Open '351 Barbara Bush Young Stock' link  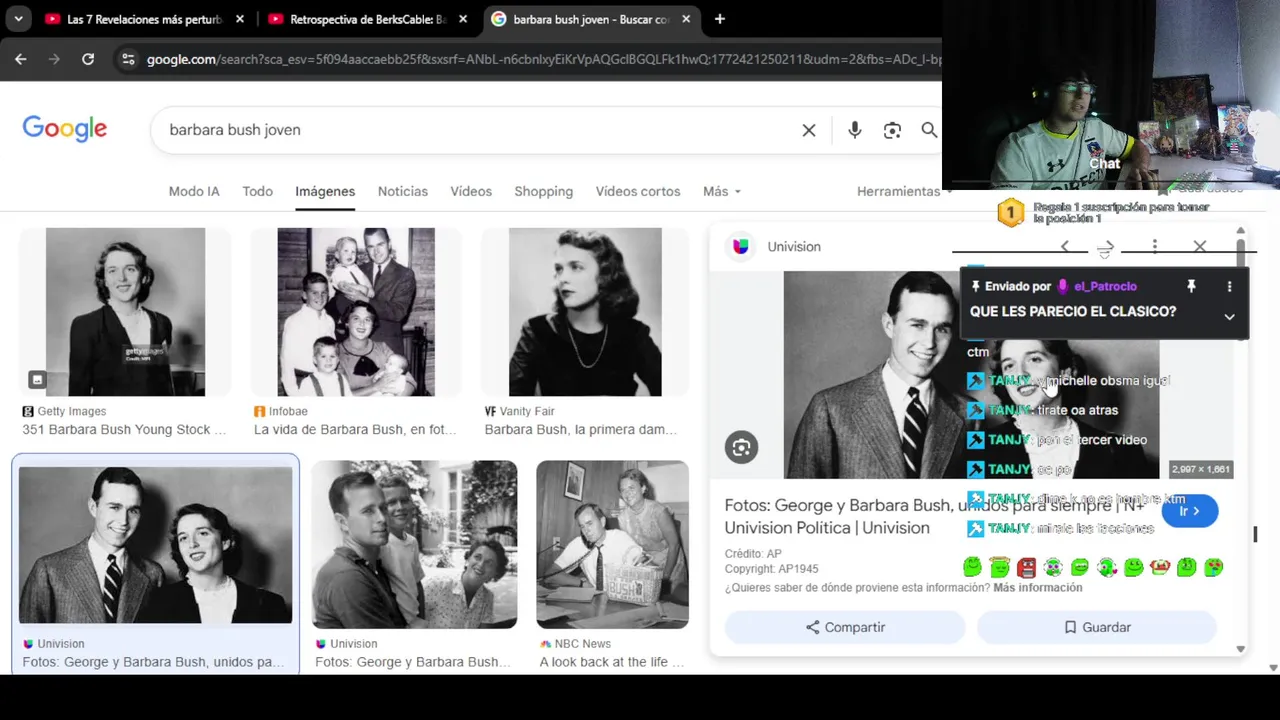click(x=125, y=429)
